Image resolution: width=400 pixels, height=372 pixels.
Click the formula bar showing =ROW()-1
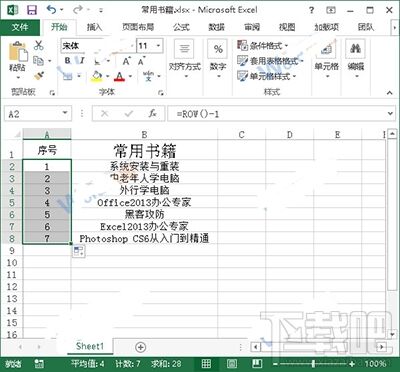click(277, 114)
